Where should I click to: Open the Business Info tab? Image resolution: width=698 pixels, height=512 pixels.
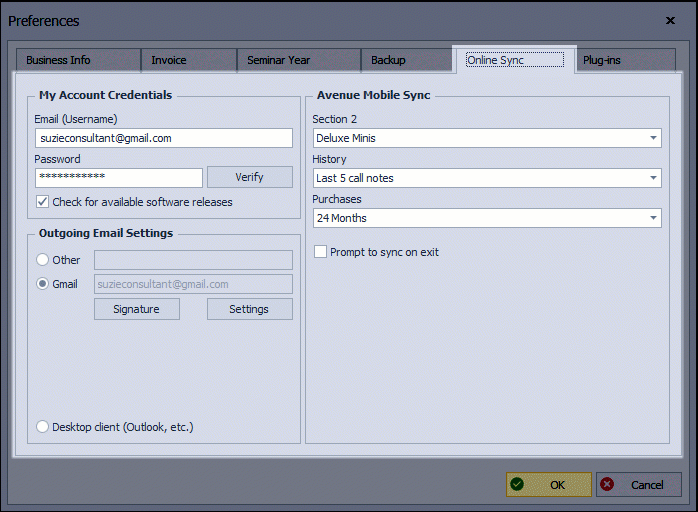[x=78, y=60]
